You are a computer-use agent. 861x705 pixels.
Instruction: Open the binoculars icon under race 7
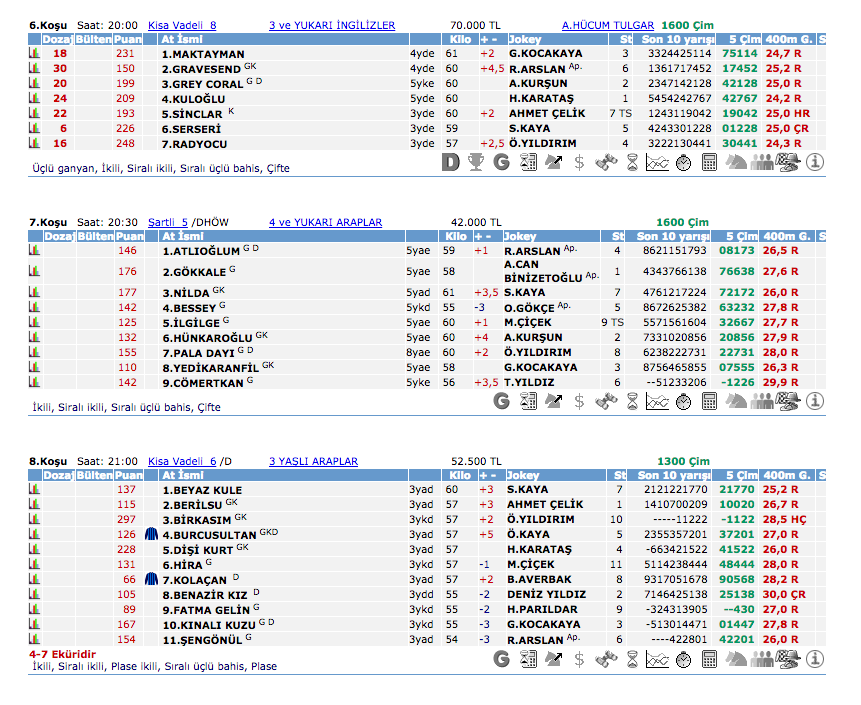click(x=604, y=401)
